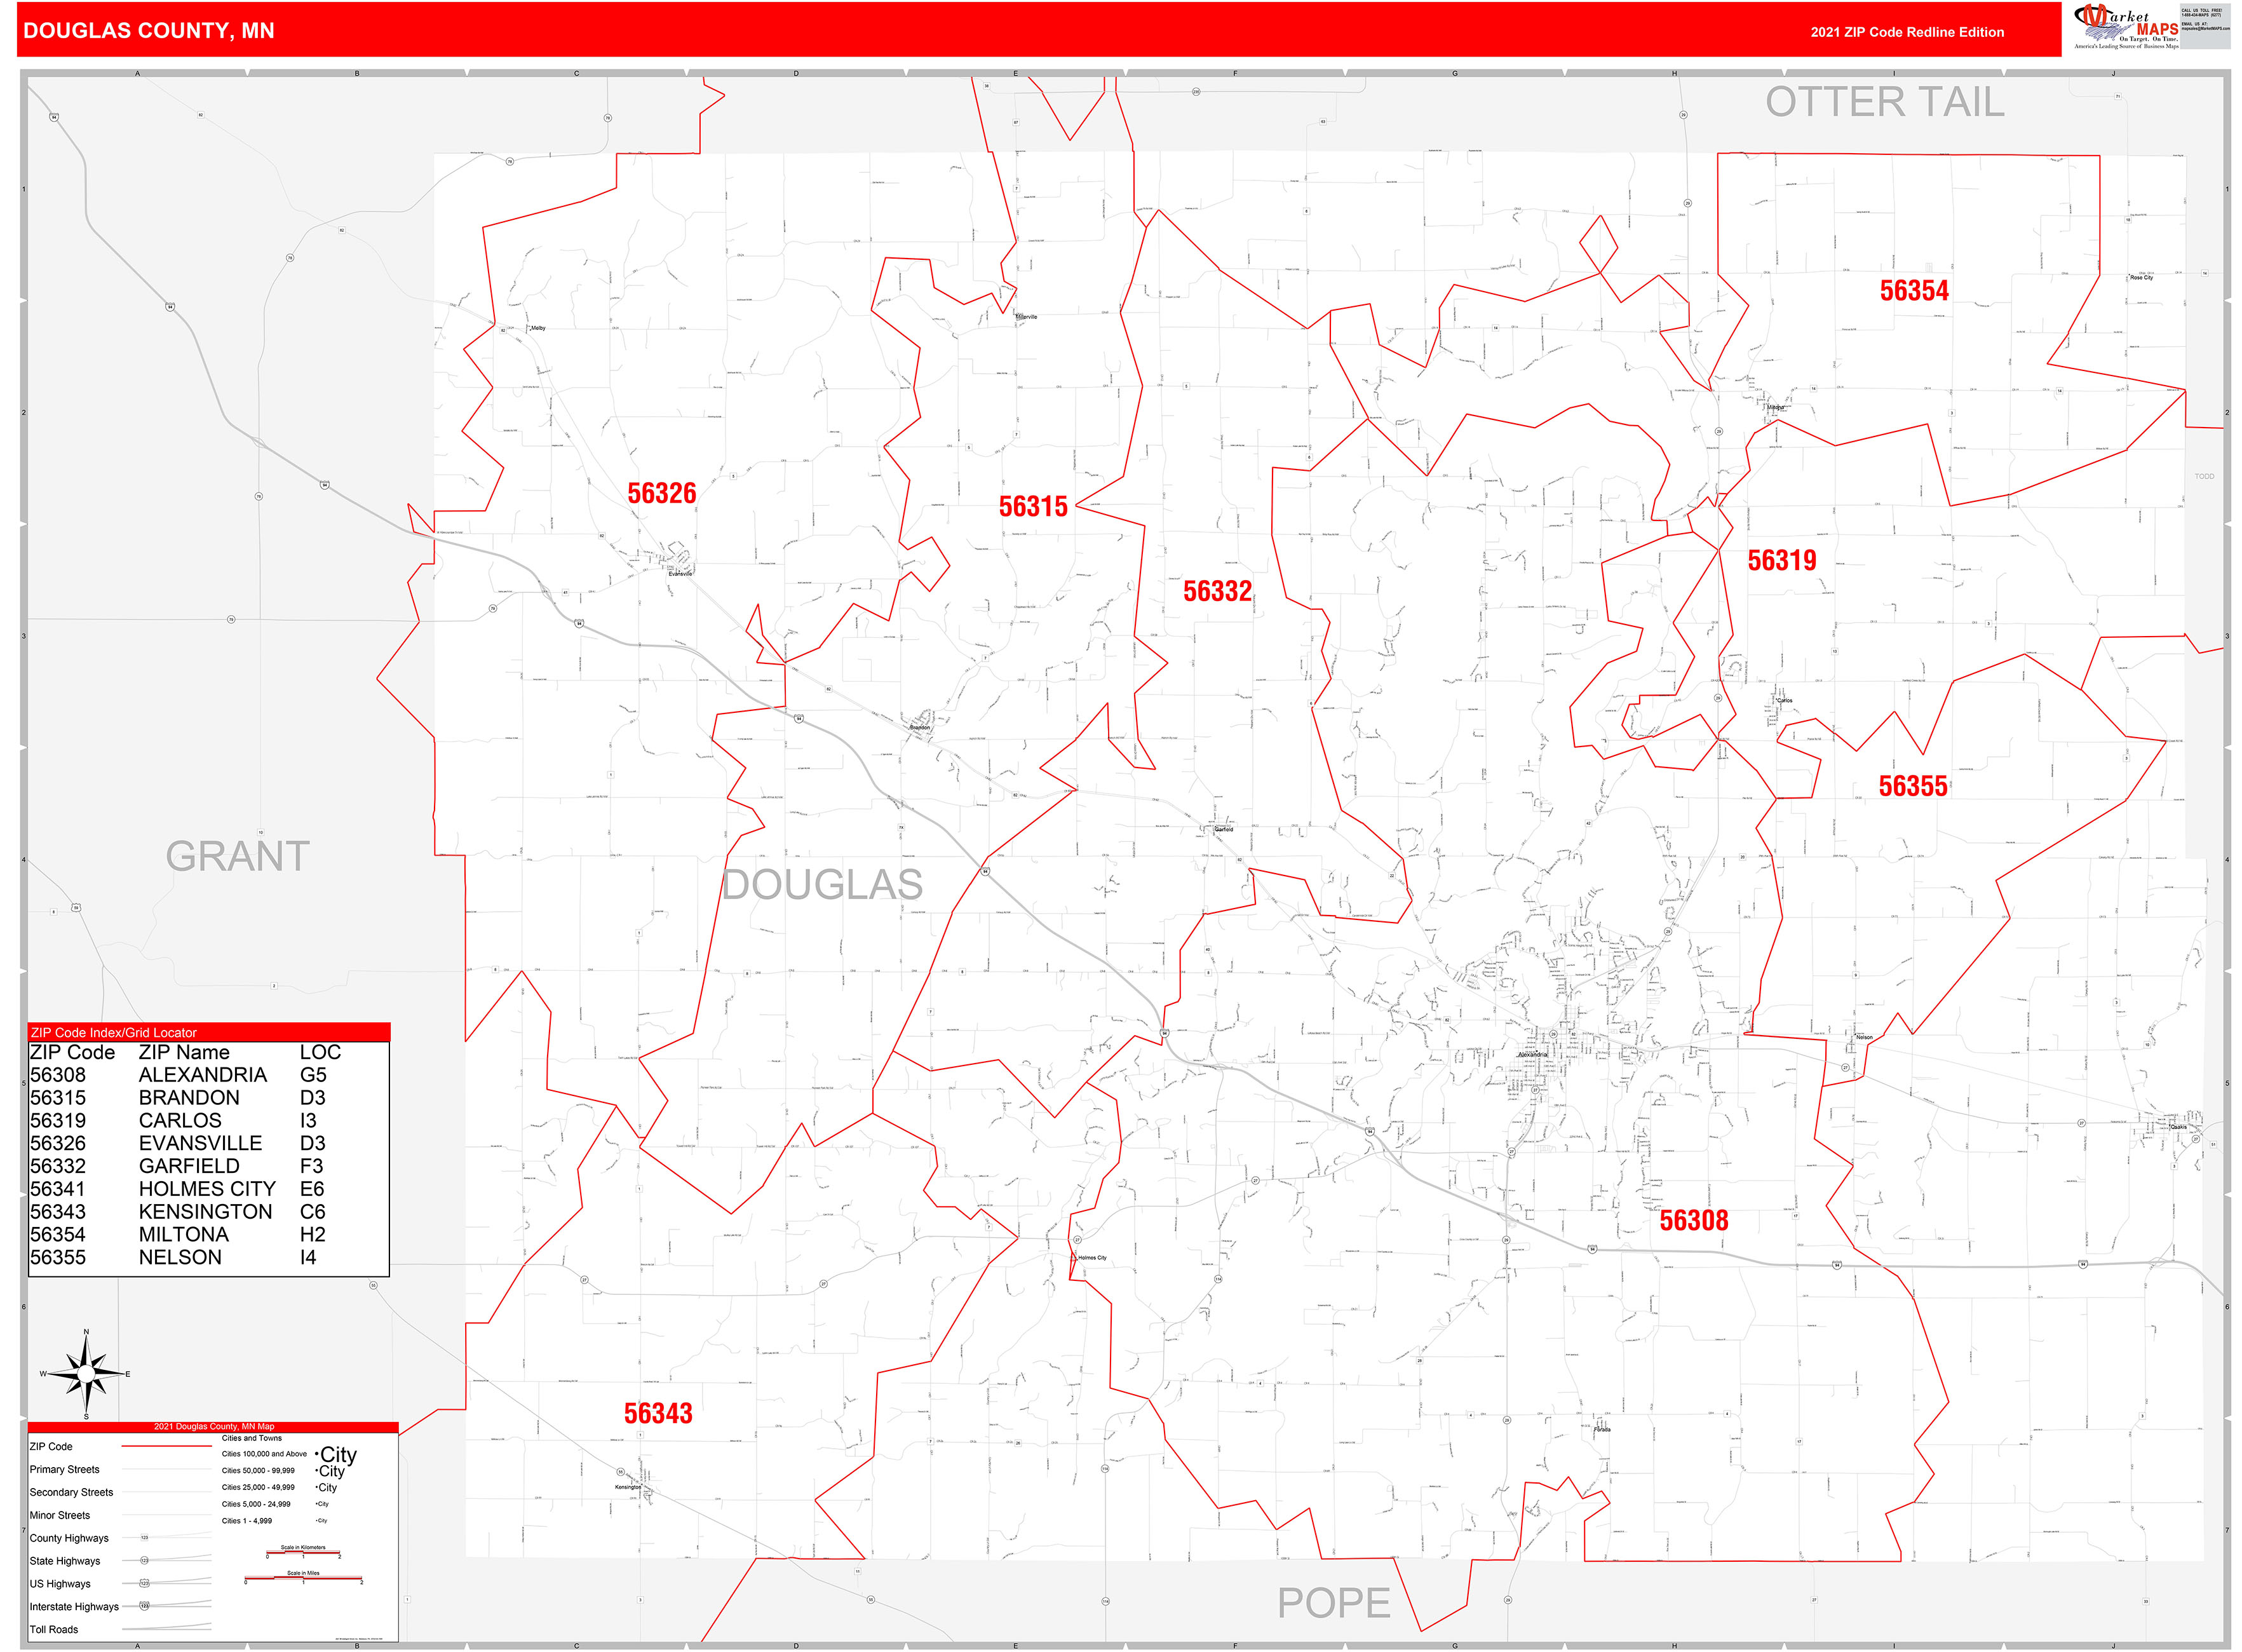Select the State Highways circle symbol
Image resolution: width=2242 pixels, height=1652 pixels.
146,1561
